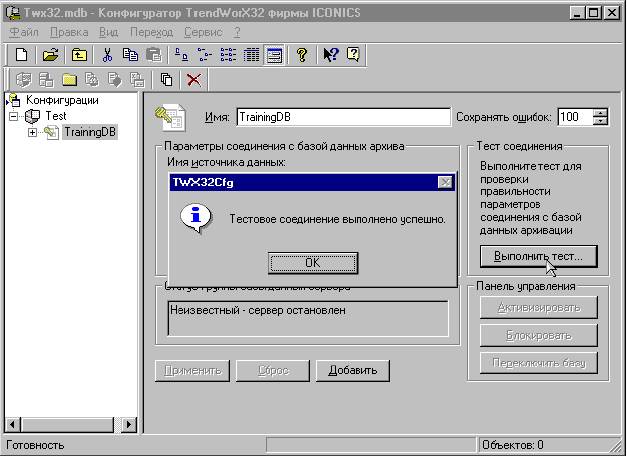Screen dimensions: 627x457
Task: Click the message Тестовое соединение выполнено успешно
Action: (x=337, y=219)
